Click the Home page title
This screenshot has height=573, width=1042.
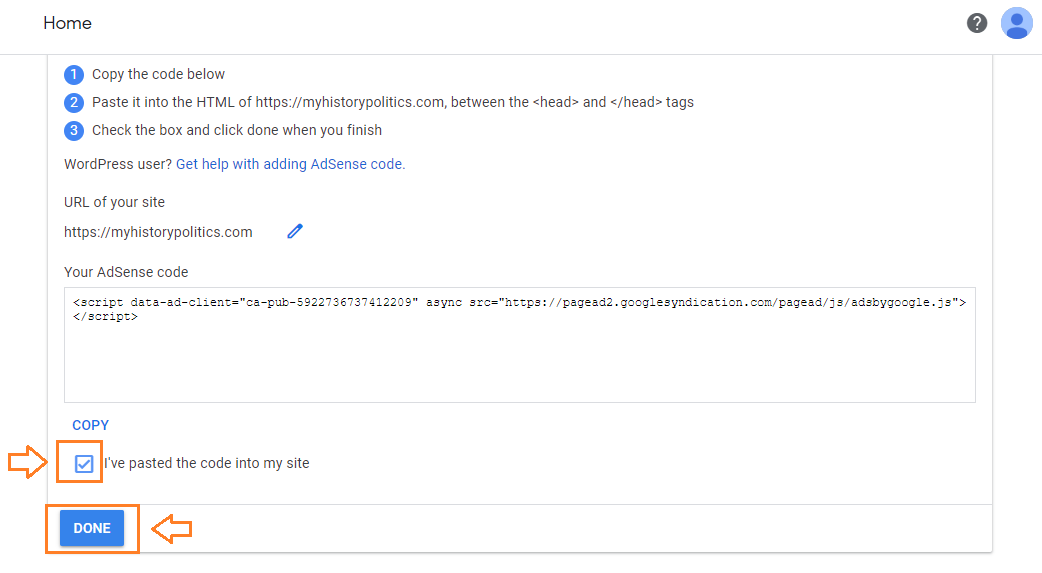[x=67, y=23]
